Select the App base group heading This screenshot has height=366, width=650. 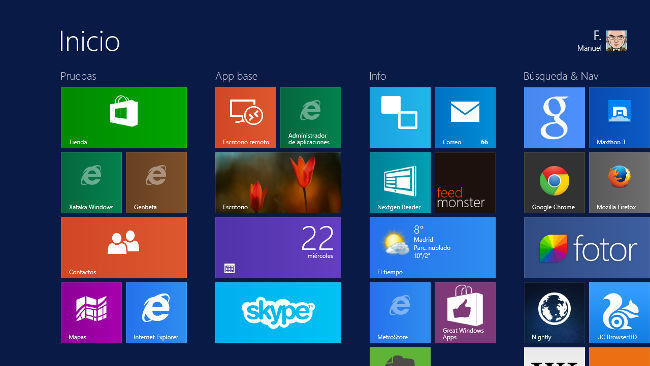236,76
